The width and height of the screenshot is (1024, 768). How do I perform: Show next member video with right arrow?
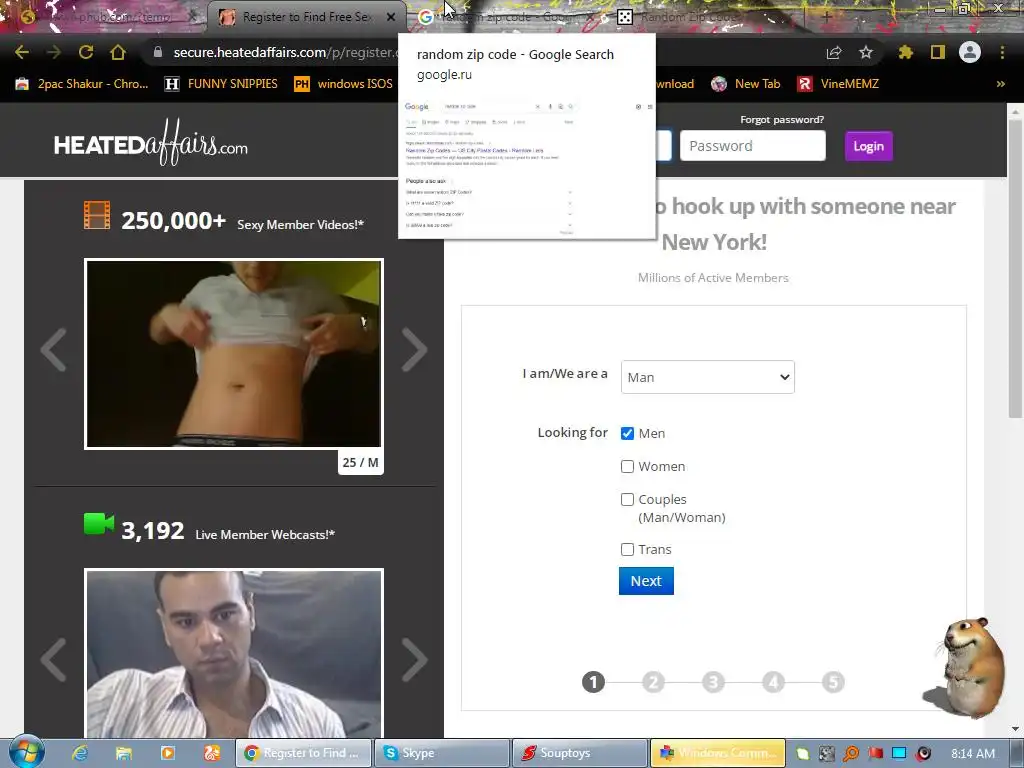(414, 350)
